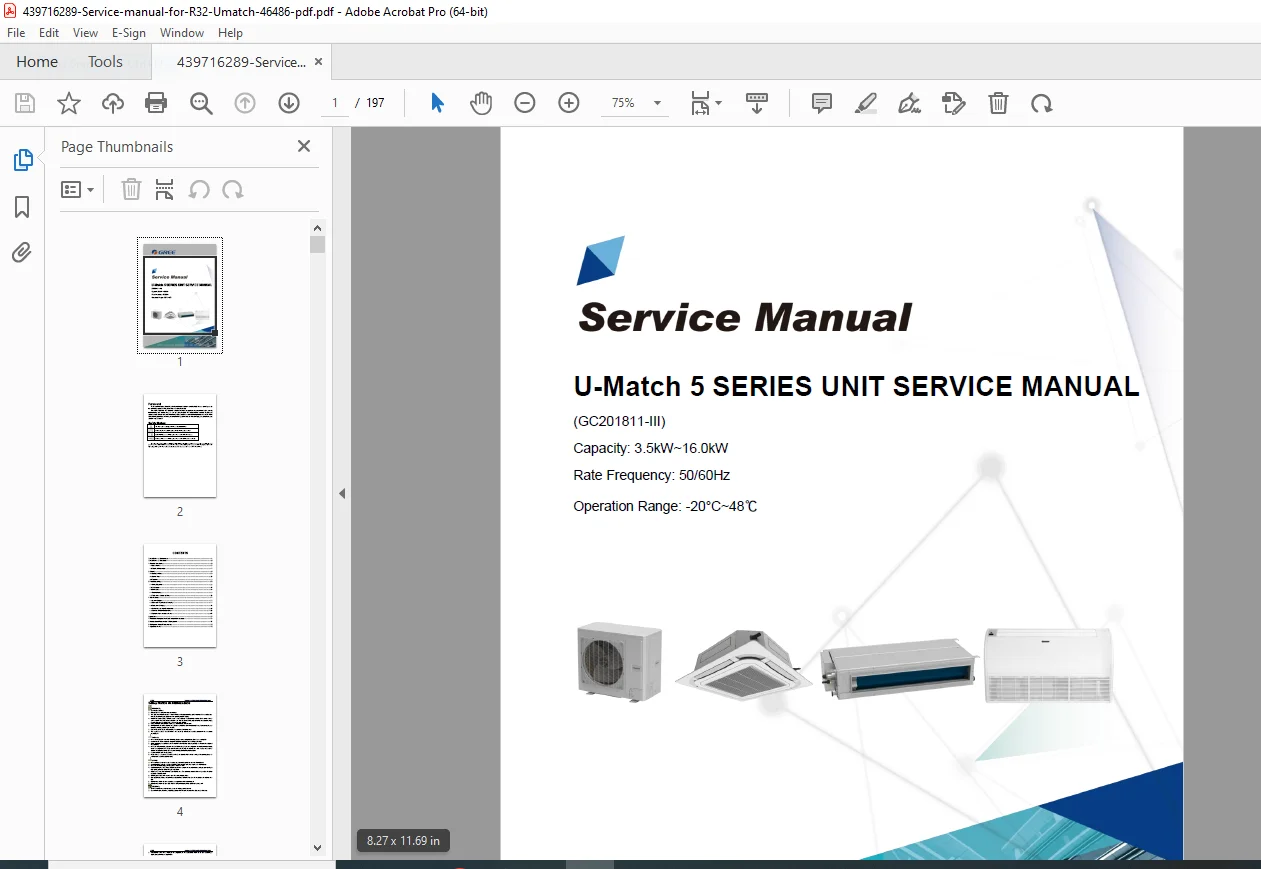Click the thumbnails scrollbar up arrow
The image size is (1261, 869).
click(317, 227)
